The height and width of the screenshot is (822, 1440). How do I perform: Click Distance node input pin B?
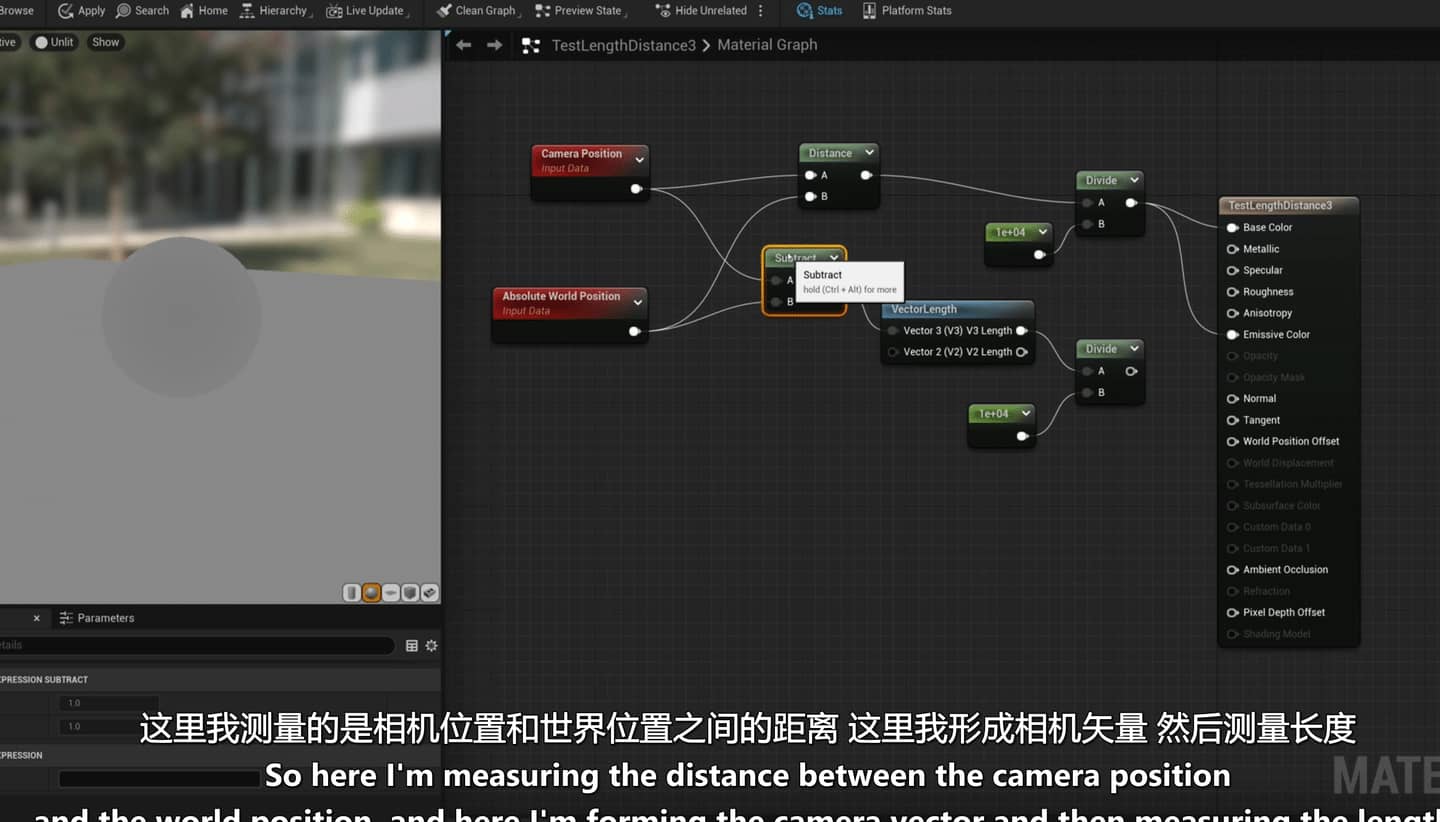(810, 196)
